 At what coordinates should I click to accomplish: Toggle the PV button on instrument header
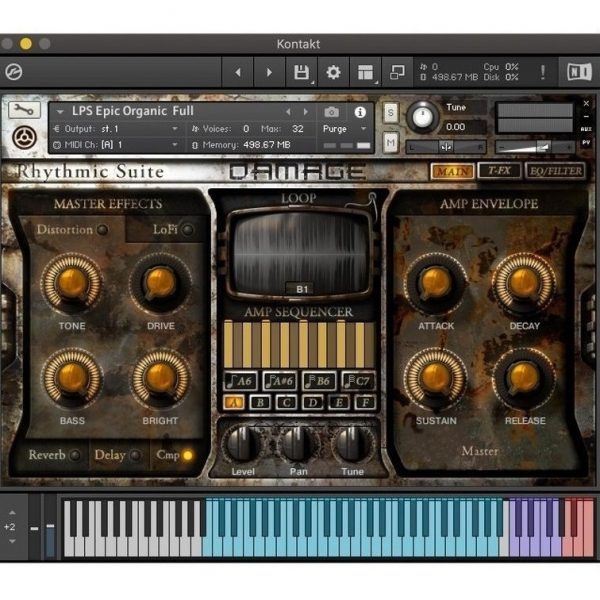coord(586,142)
